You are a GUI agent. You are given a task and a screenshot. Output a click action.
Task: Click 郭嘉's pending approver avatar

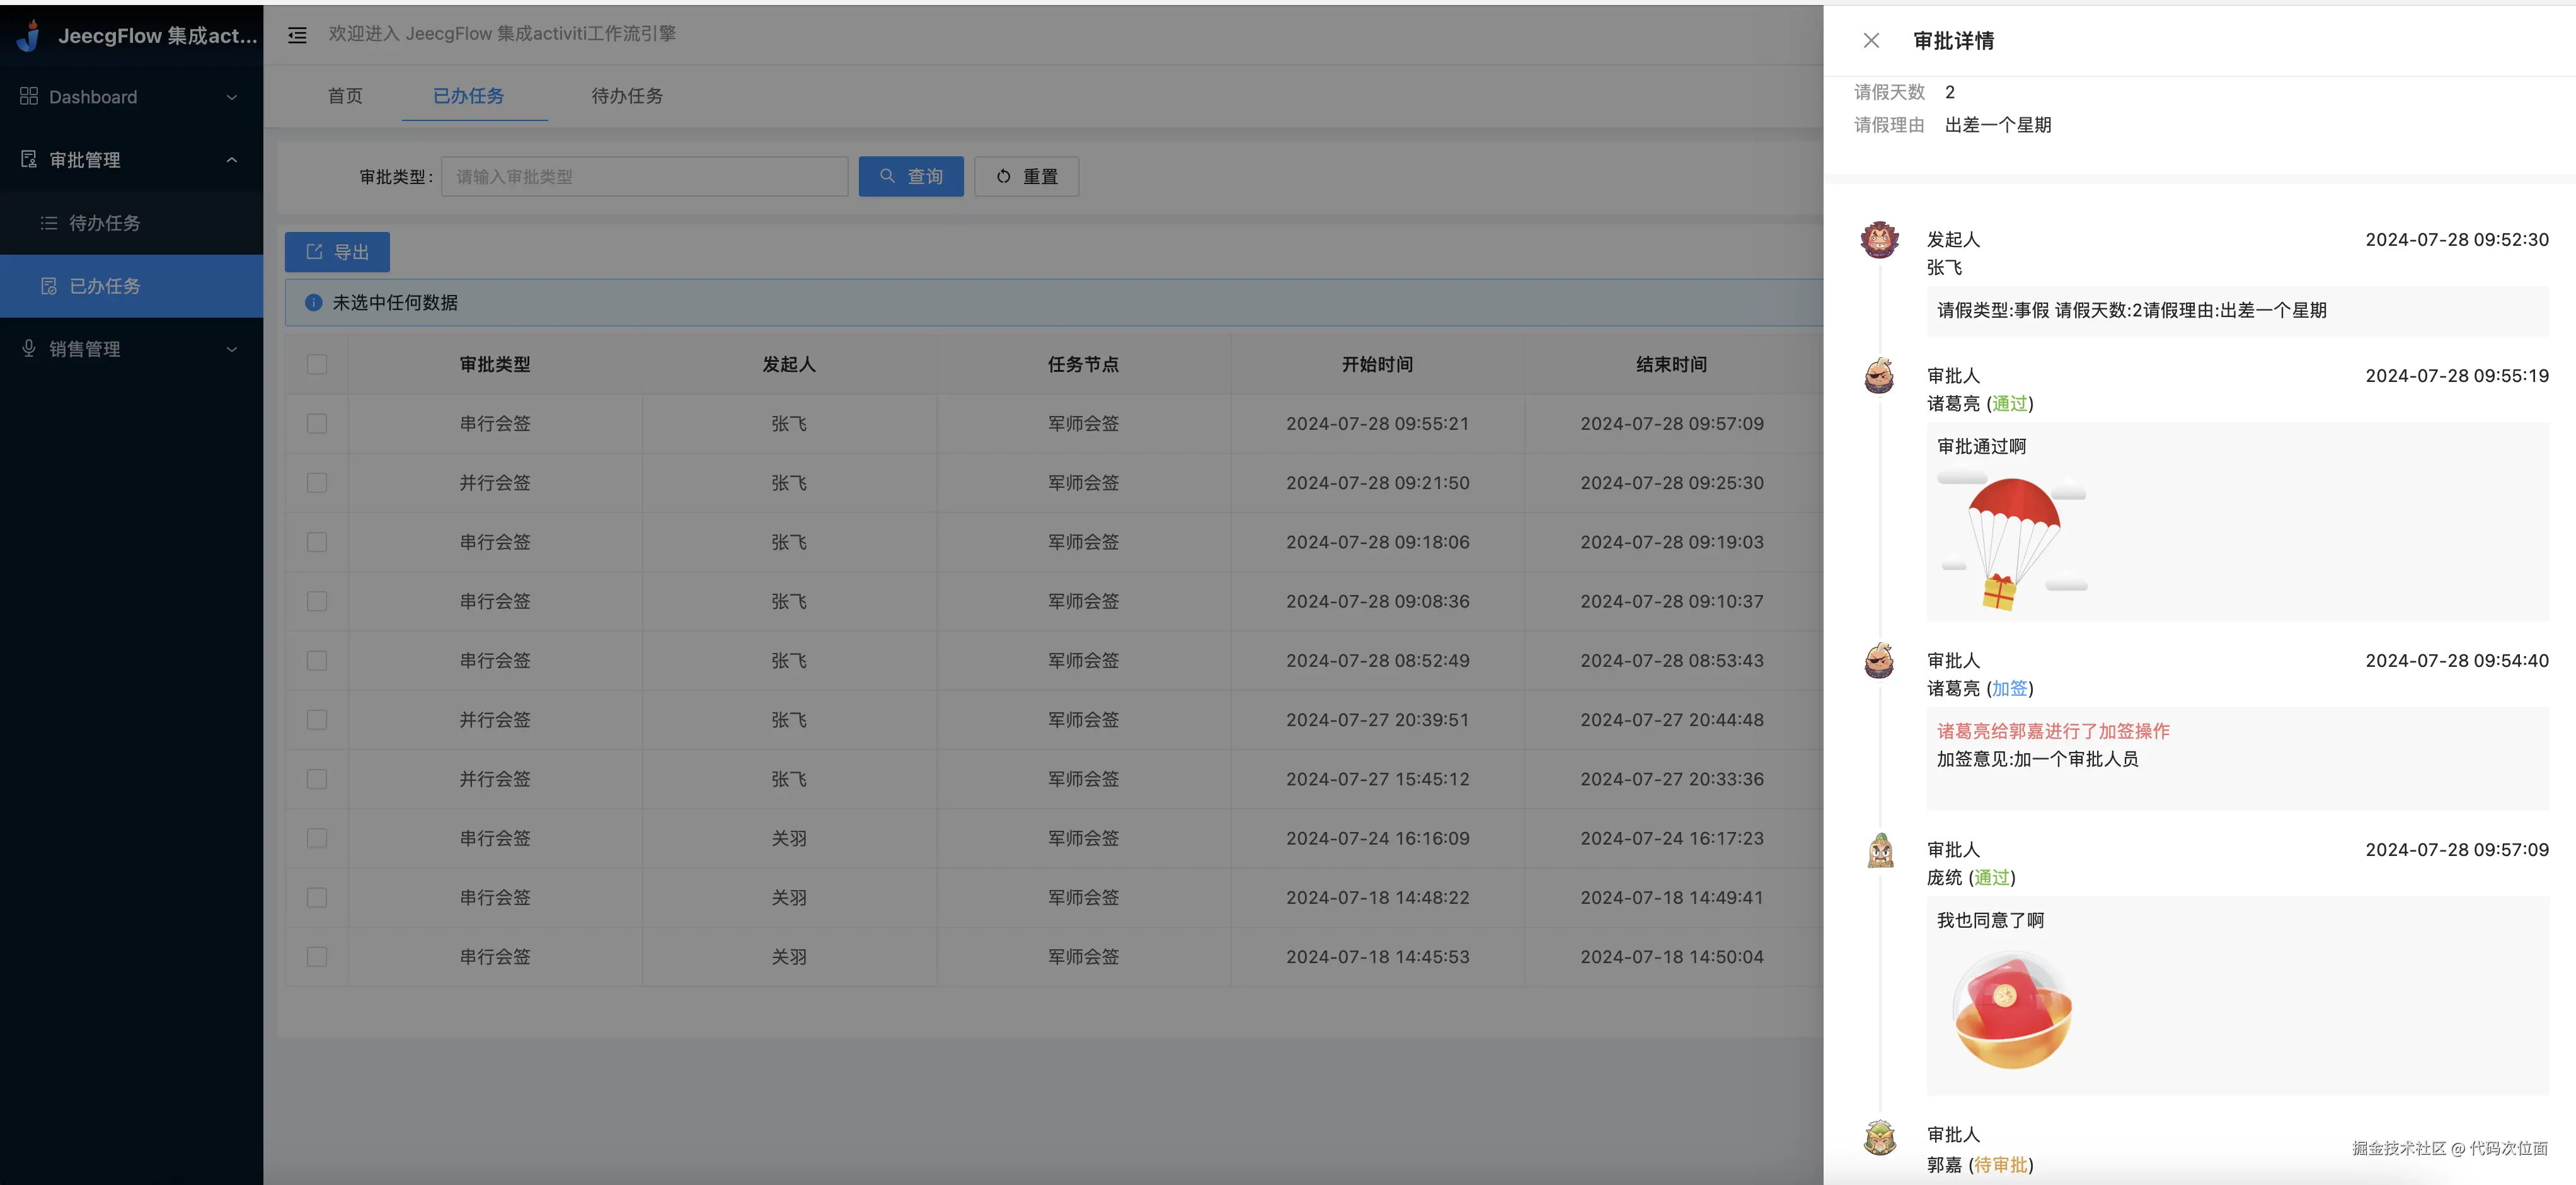point(1880,1137)
